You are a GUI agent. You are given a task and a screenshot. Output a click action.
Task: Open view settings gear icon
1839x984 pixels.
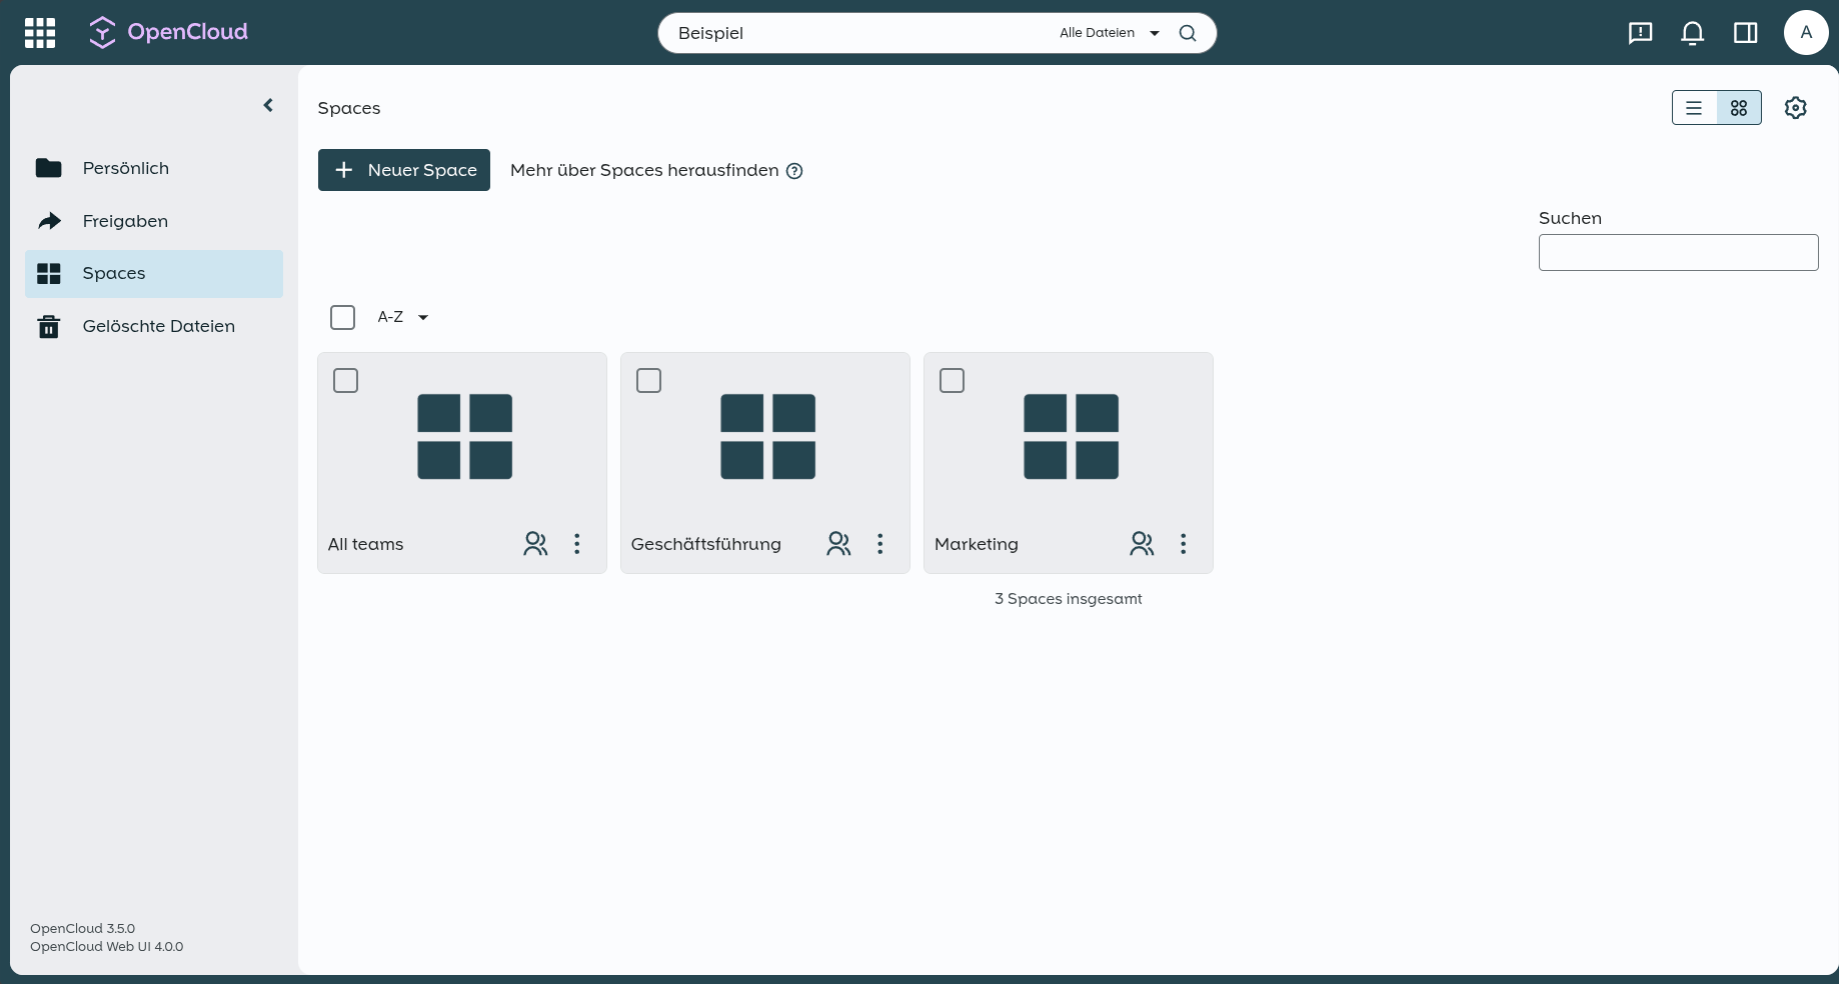tap(1795, 108)
